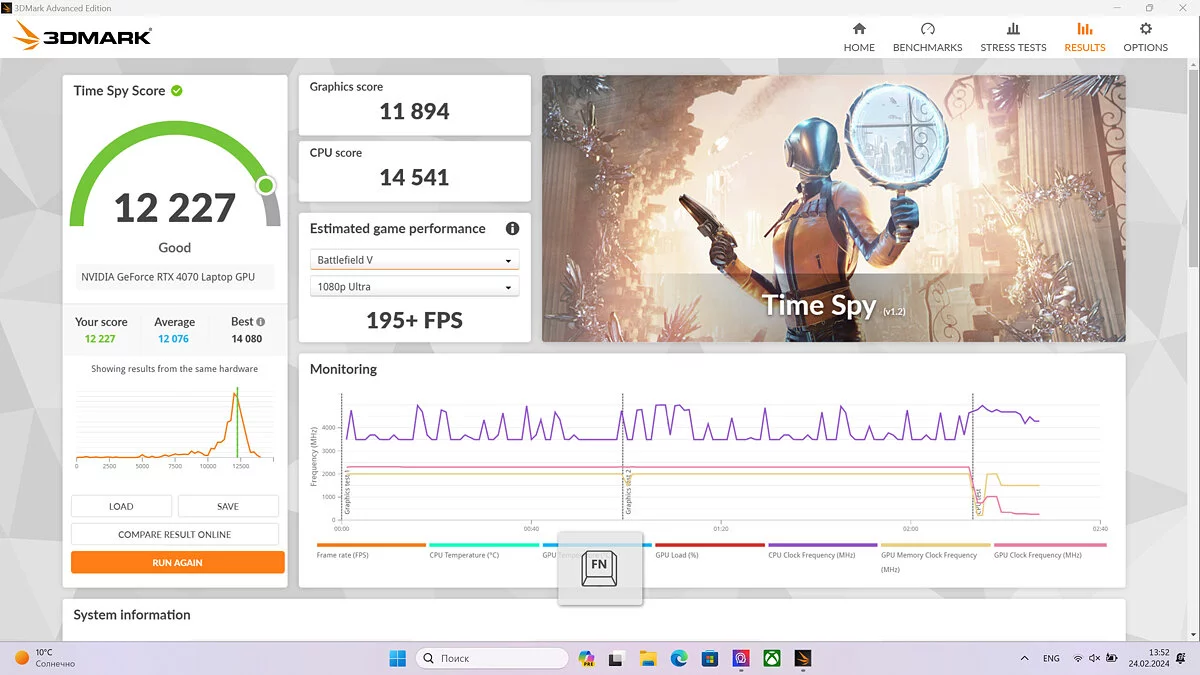Open Xbox app from the taskbar
The height and width of the screenshot is (675, 1200).
point(772,658)
